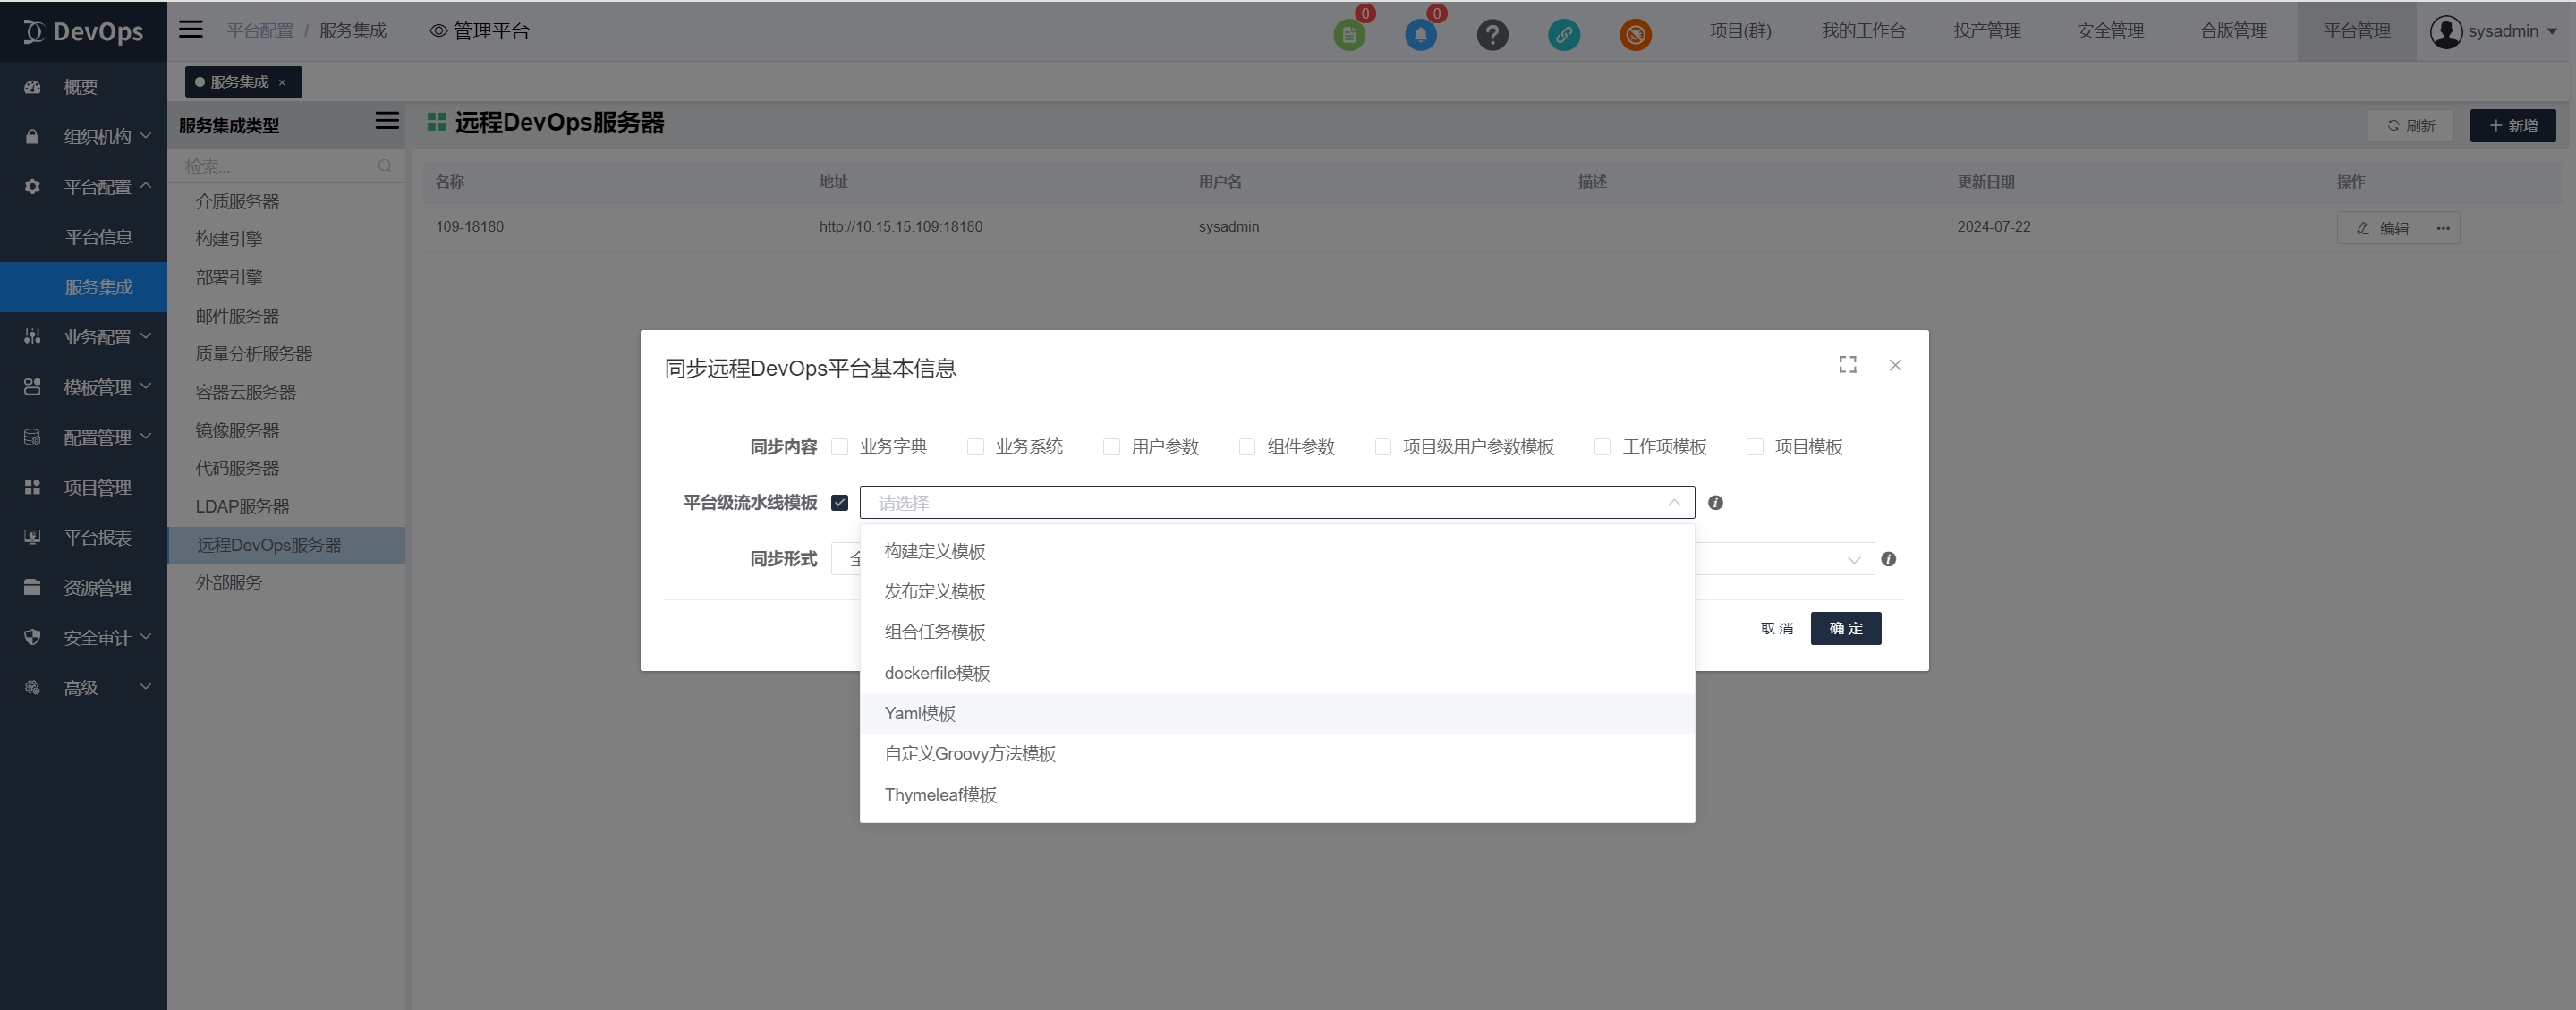
Task: Select 构建引擎 in service type list
Action: (229, 239)
